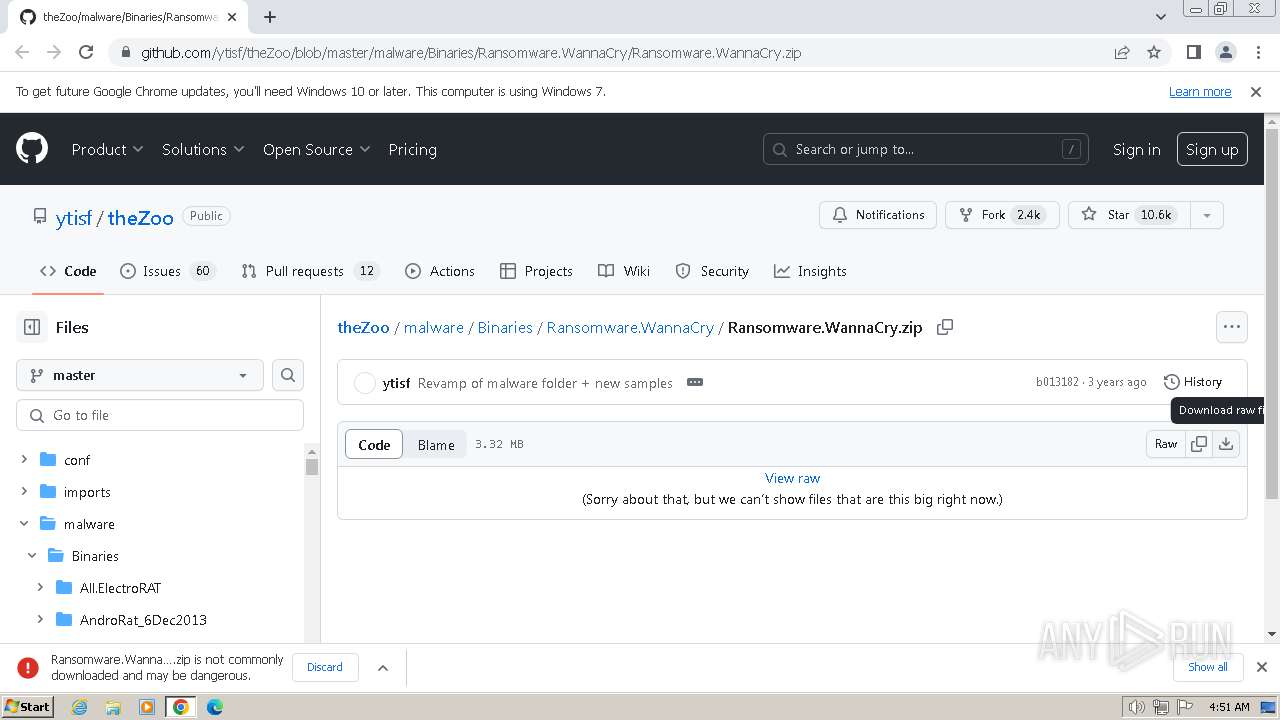Open the Chrome side panel icon
Screen dimensions: 1280x720
pos(1193,52)
